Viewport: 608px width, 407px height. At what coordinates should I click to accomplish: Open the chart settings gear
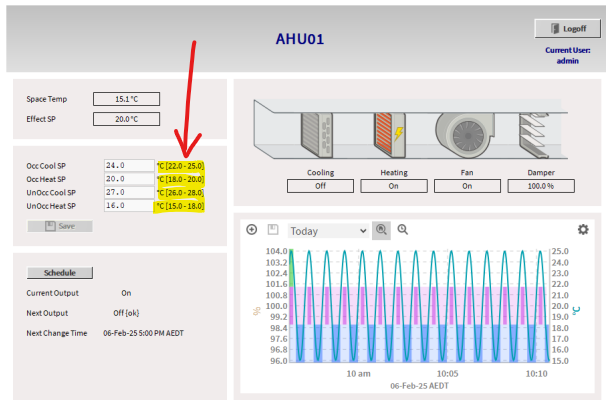click(583, 230)
